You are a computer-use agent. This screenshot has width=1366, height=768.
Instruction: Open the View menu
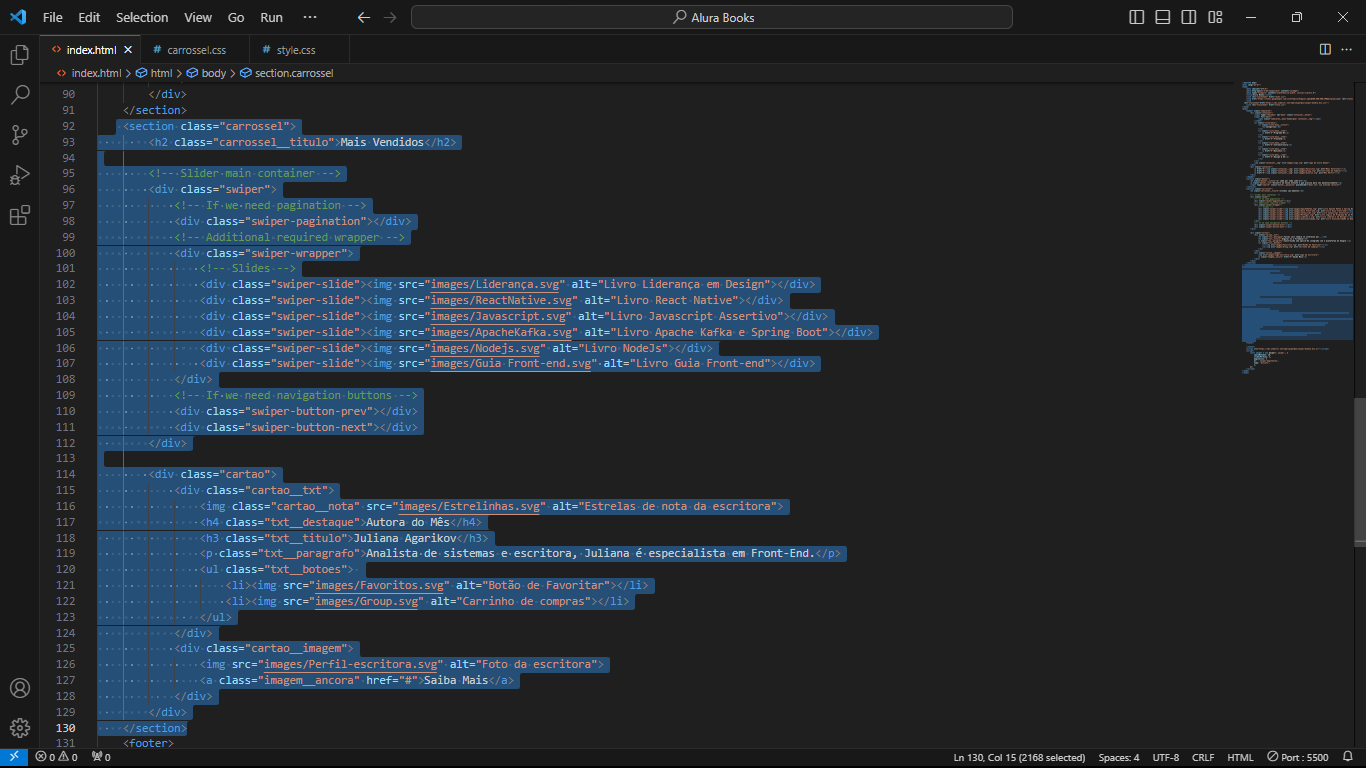(198, 17)
